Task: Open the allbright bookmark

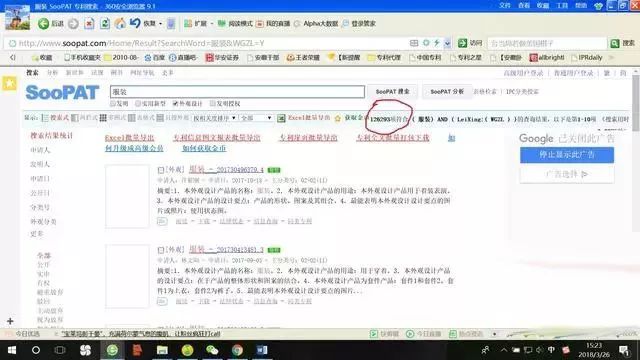Action: click(547, 58)
